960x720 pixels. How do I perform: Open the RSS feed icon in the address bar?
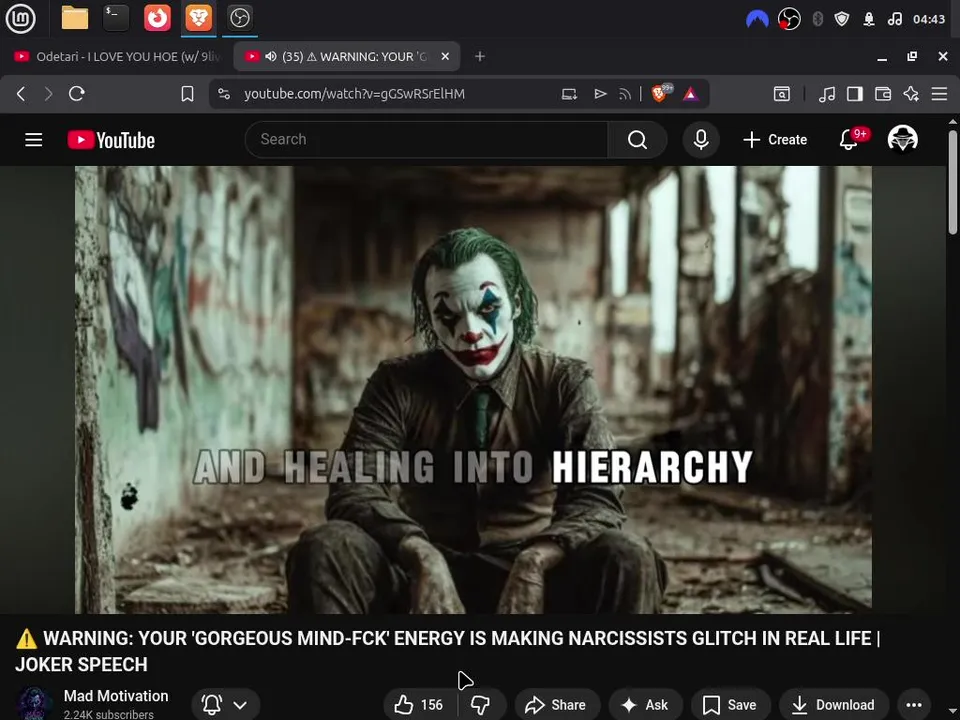click(625, 94)
